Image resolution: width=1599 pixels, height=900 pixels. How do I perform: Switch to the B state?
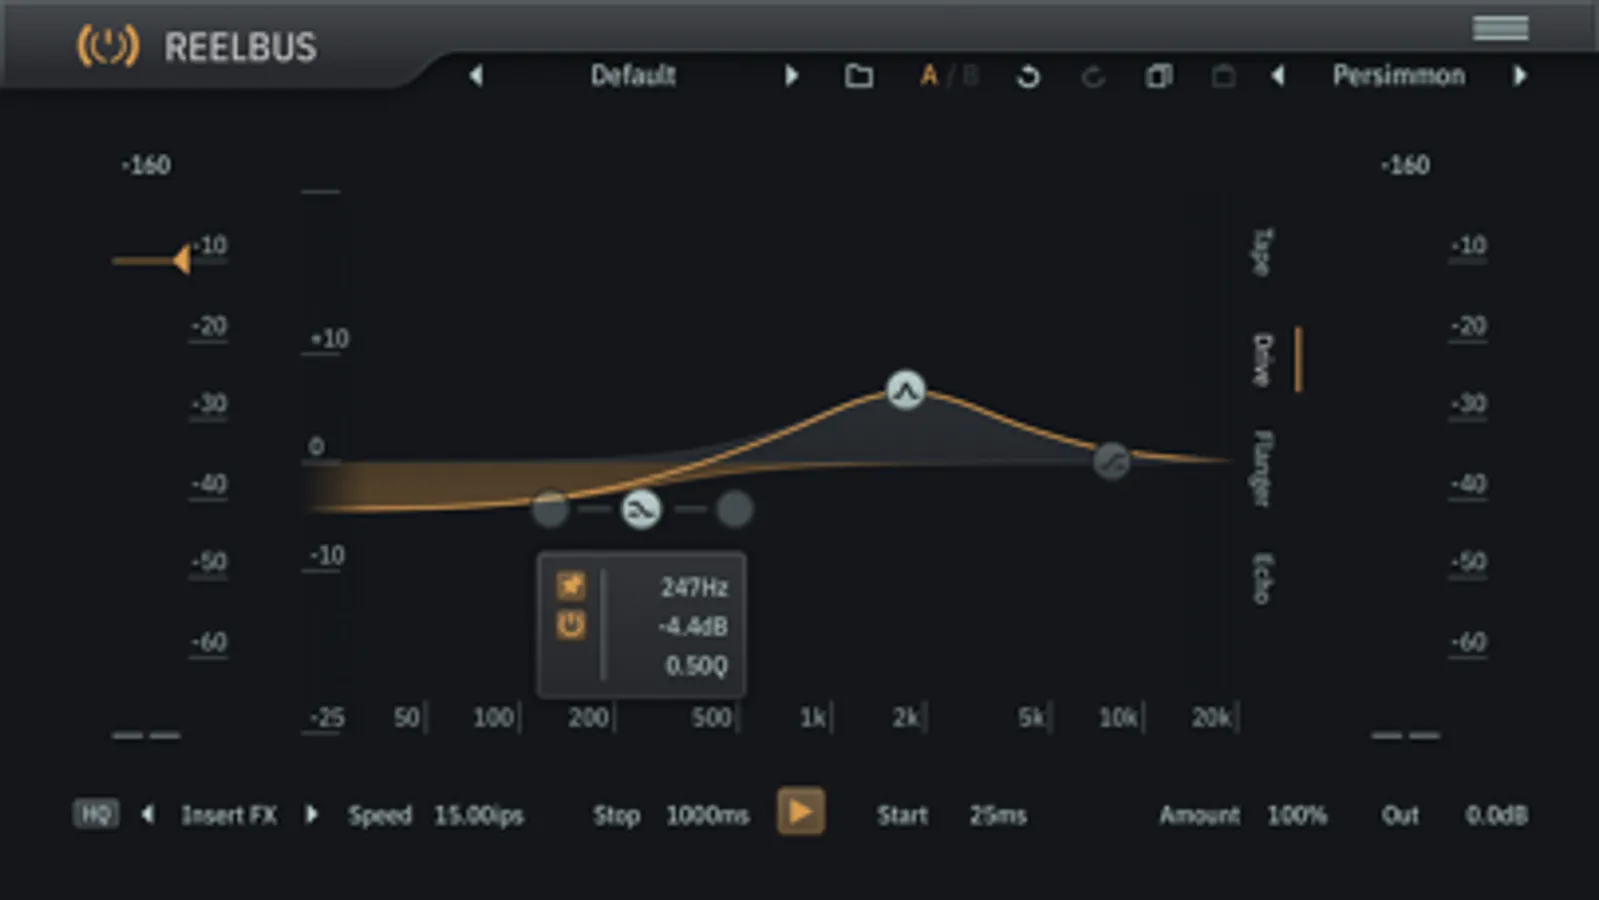point(970,76)
